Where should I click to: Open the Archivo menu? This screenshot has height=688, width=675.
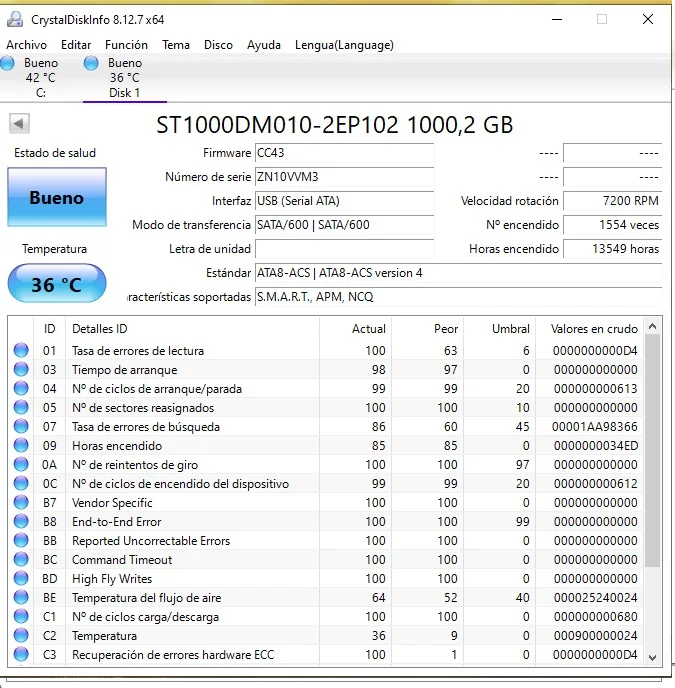coord(26,45)
